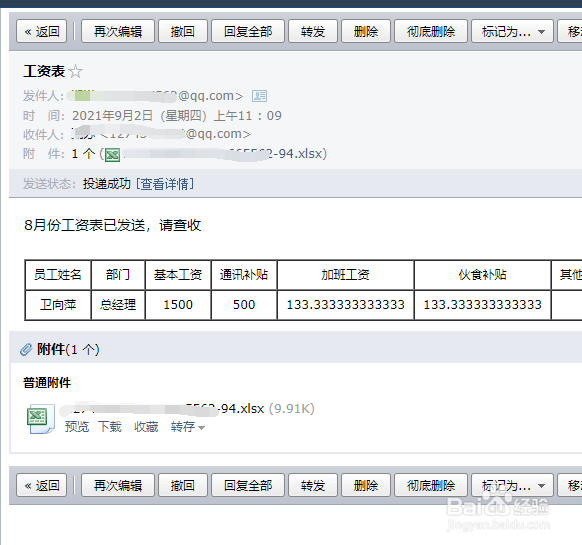Click top 转发 button
Screen dimensions: 582x545
313,32
